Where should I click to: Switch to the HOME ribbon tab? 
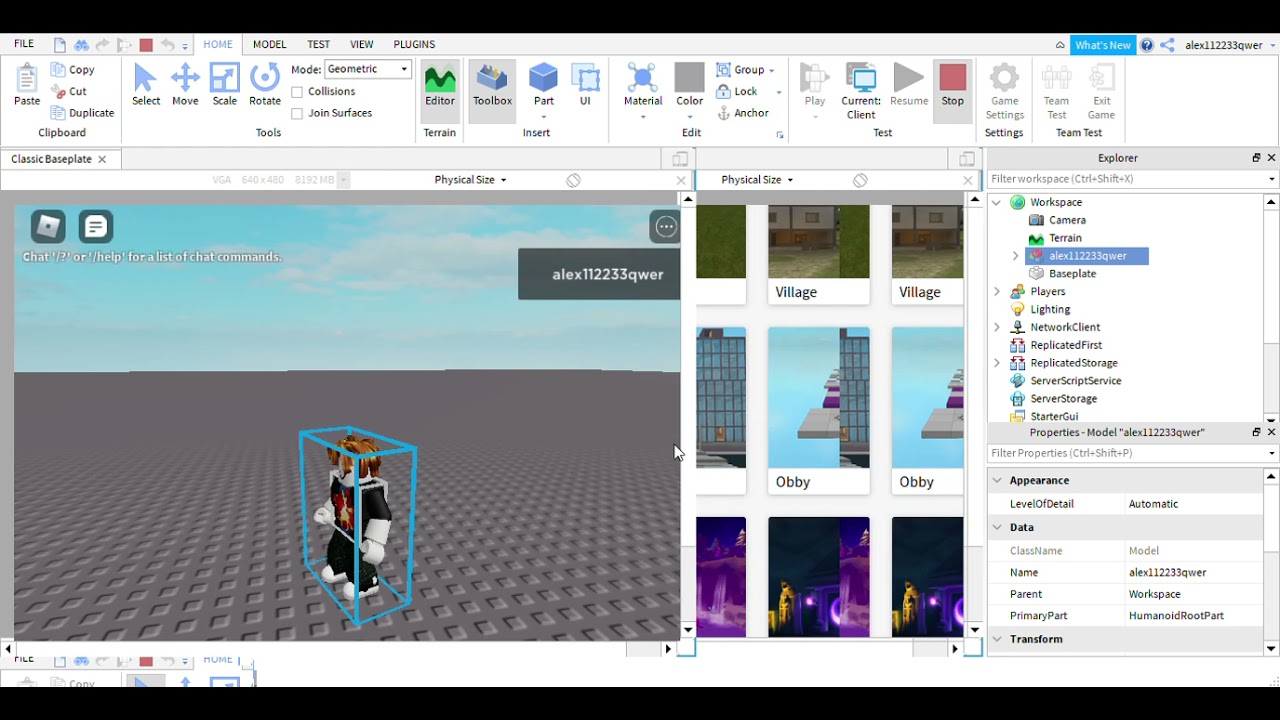coord(218,44)
